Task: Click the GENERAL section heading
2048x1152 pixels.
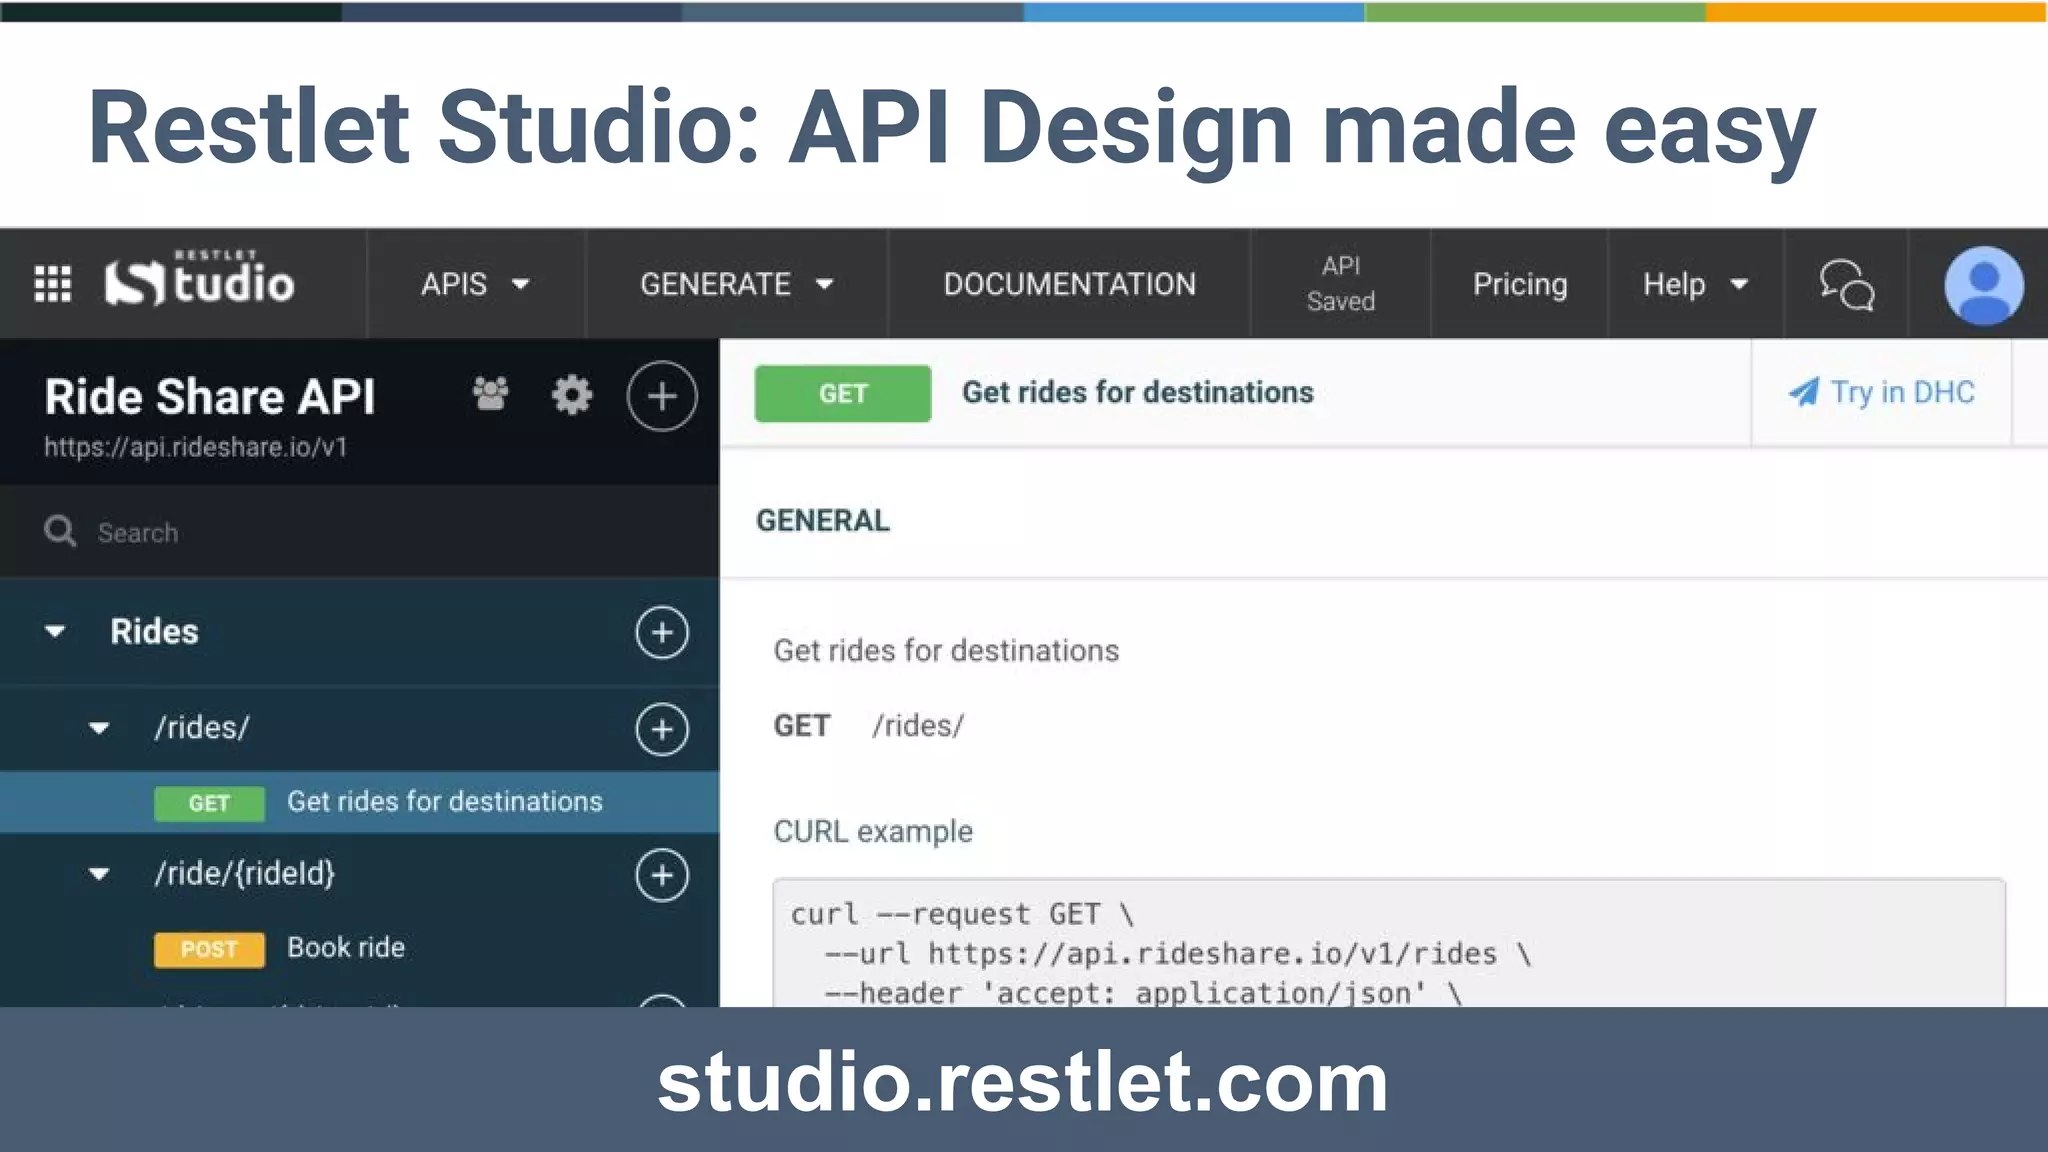Action: [822, 520]
